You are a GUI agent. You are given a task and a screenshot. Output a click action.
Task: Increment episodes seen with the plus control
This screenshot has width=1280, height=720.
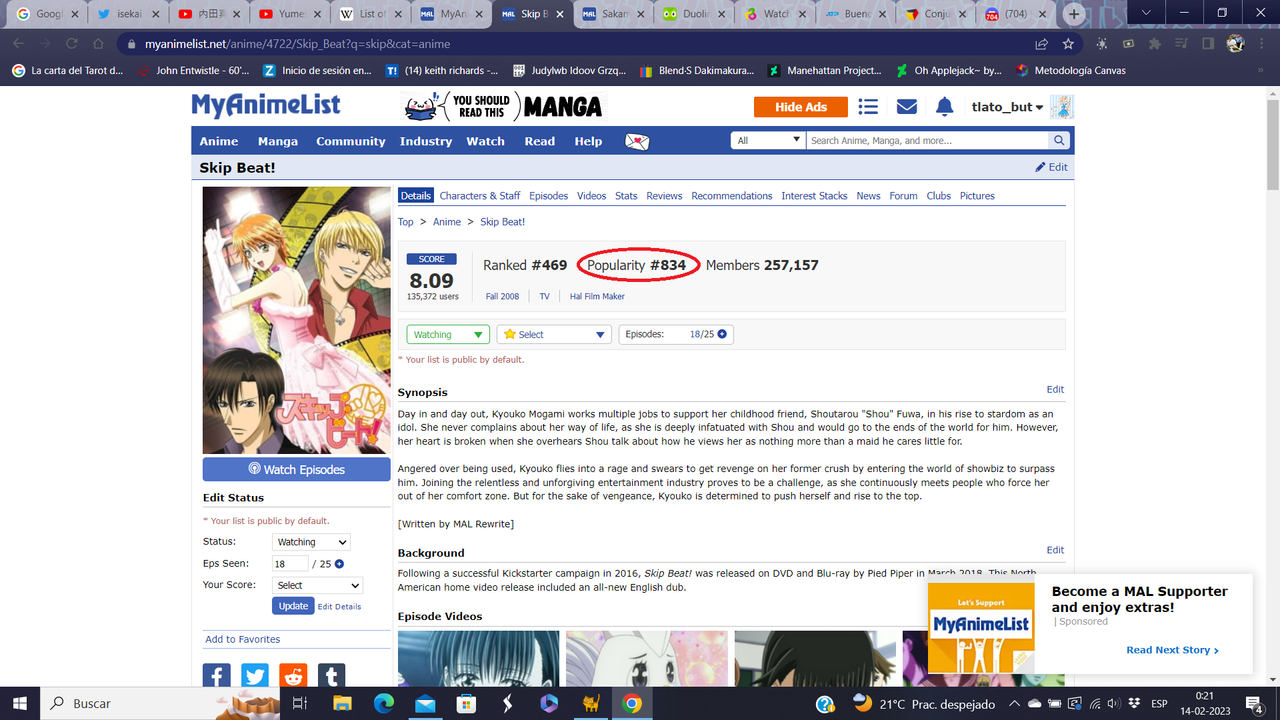[724, 334]
